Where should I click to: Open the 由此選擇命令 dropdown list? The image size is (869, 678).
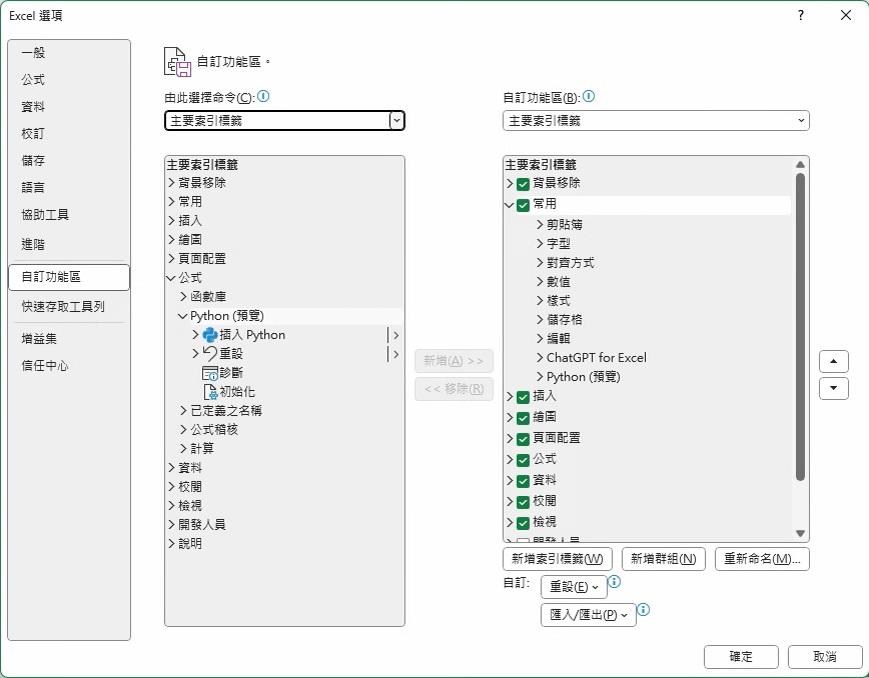pyautogui.click(x=398, y=120)
